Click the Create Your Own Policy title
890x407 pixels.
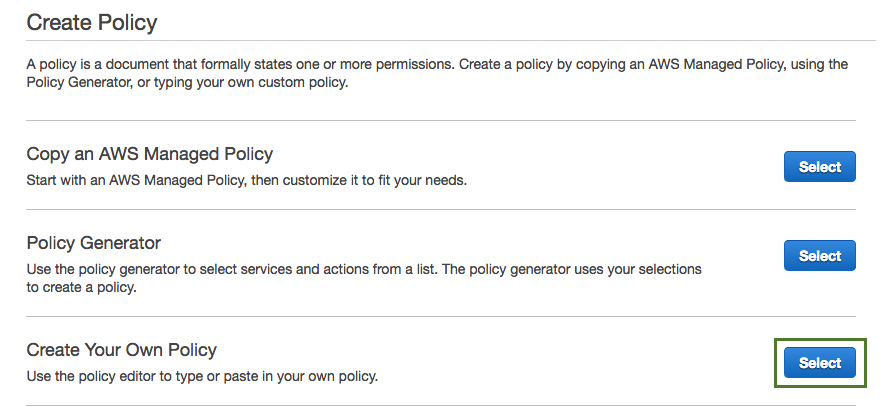[x=121, y=350]
